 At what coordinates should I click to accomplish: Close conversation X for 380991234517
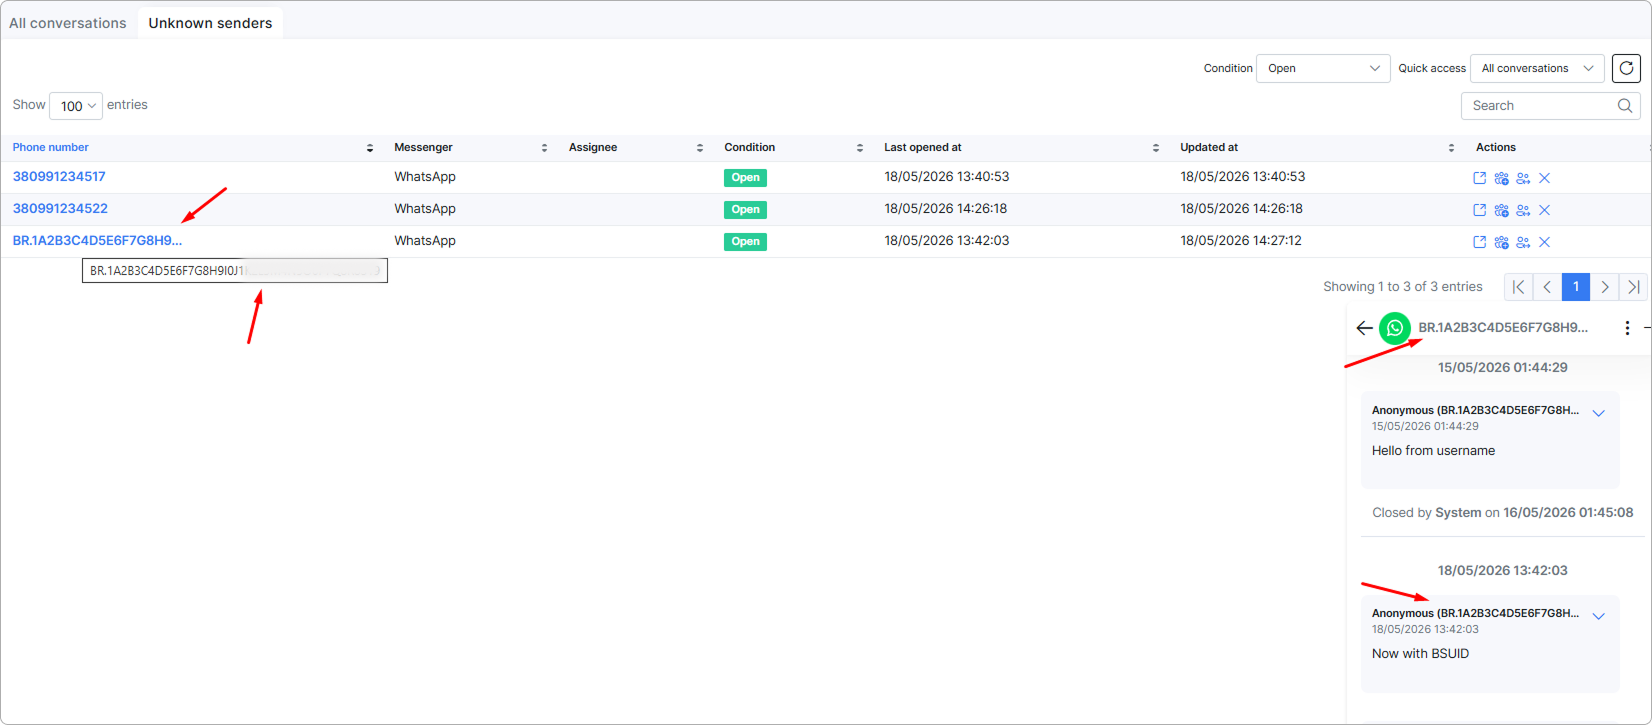tap(1544, 178)
